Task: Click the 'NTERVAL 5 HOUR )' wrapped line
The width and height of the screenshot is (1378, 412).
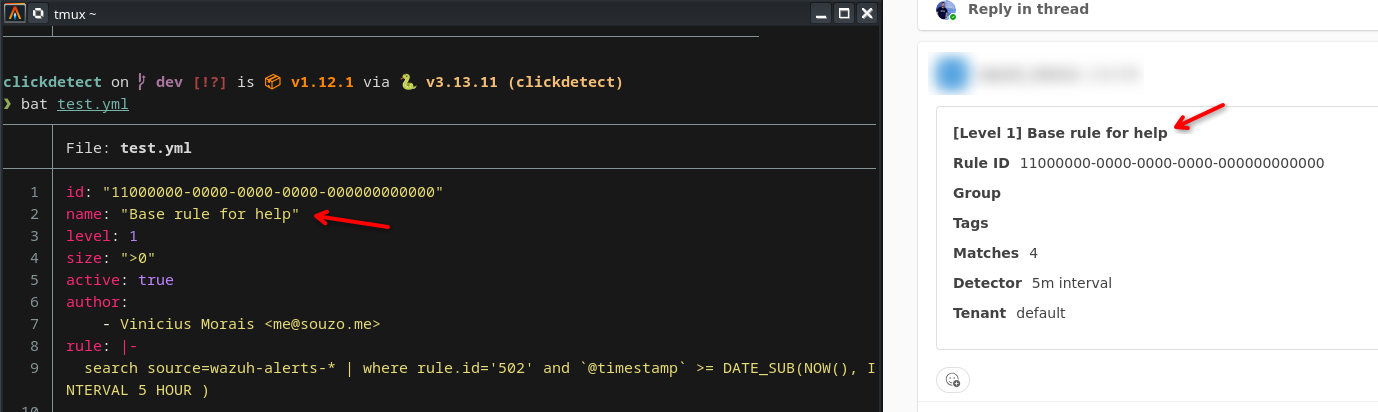Action: [138, 390]
